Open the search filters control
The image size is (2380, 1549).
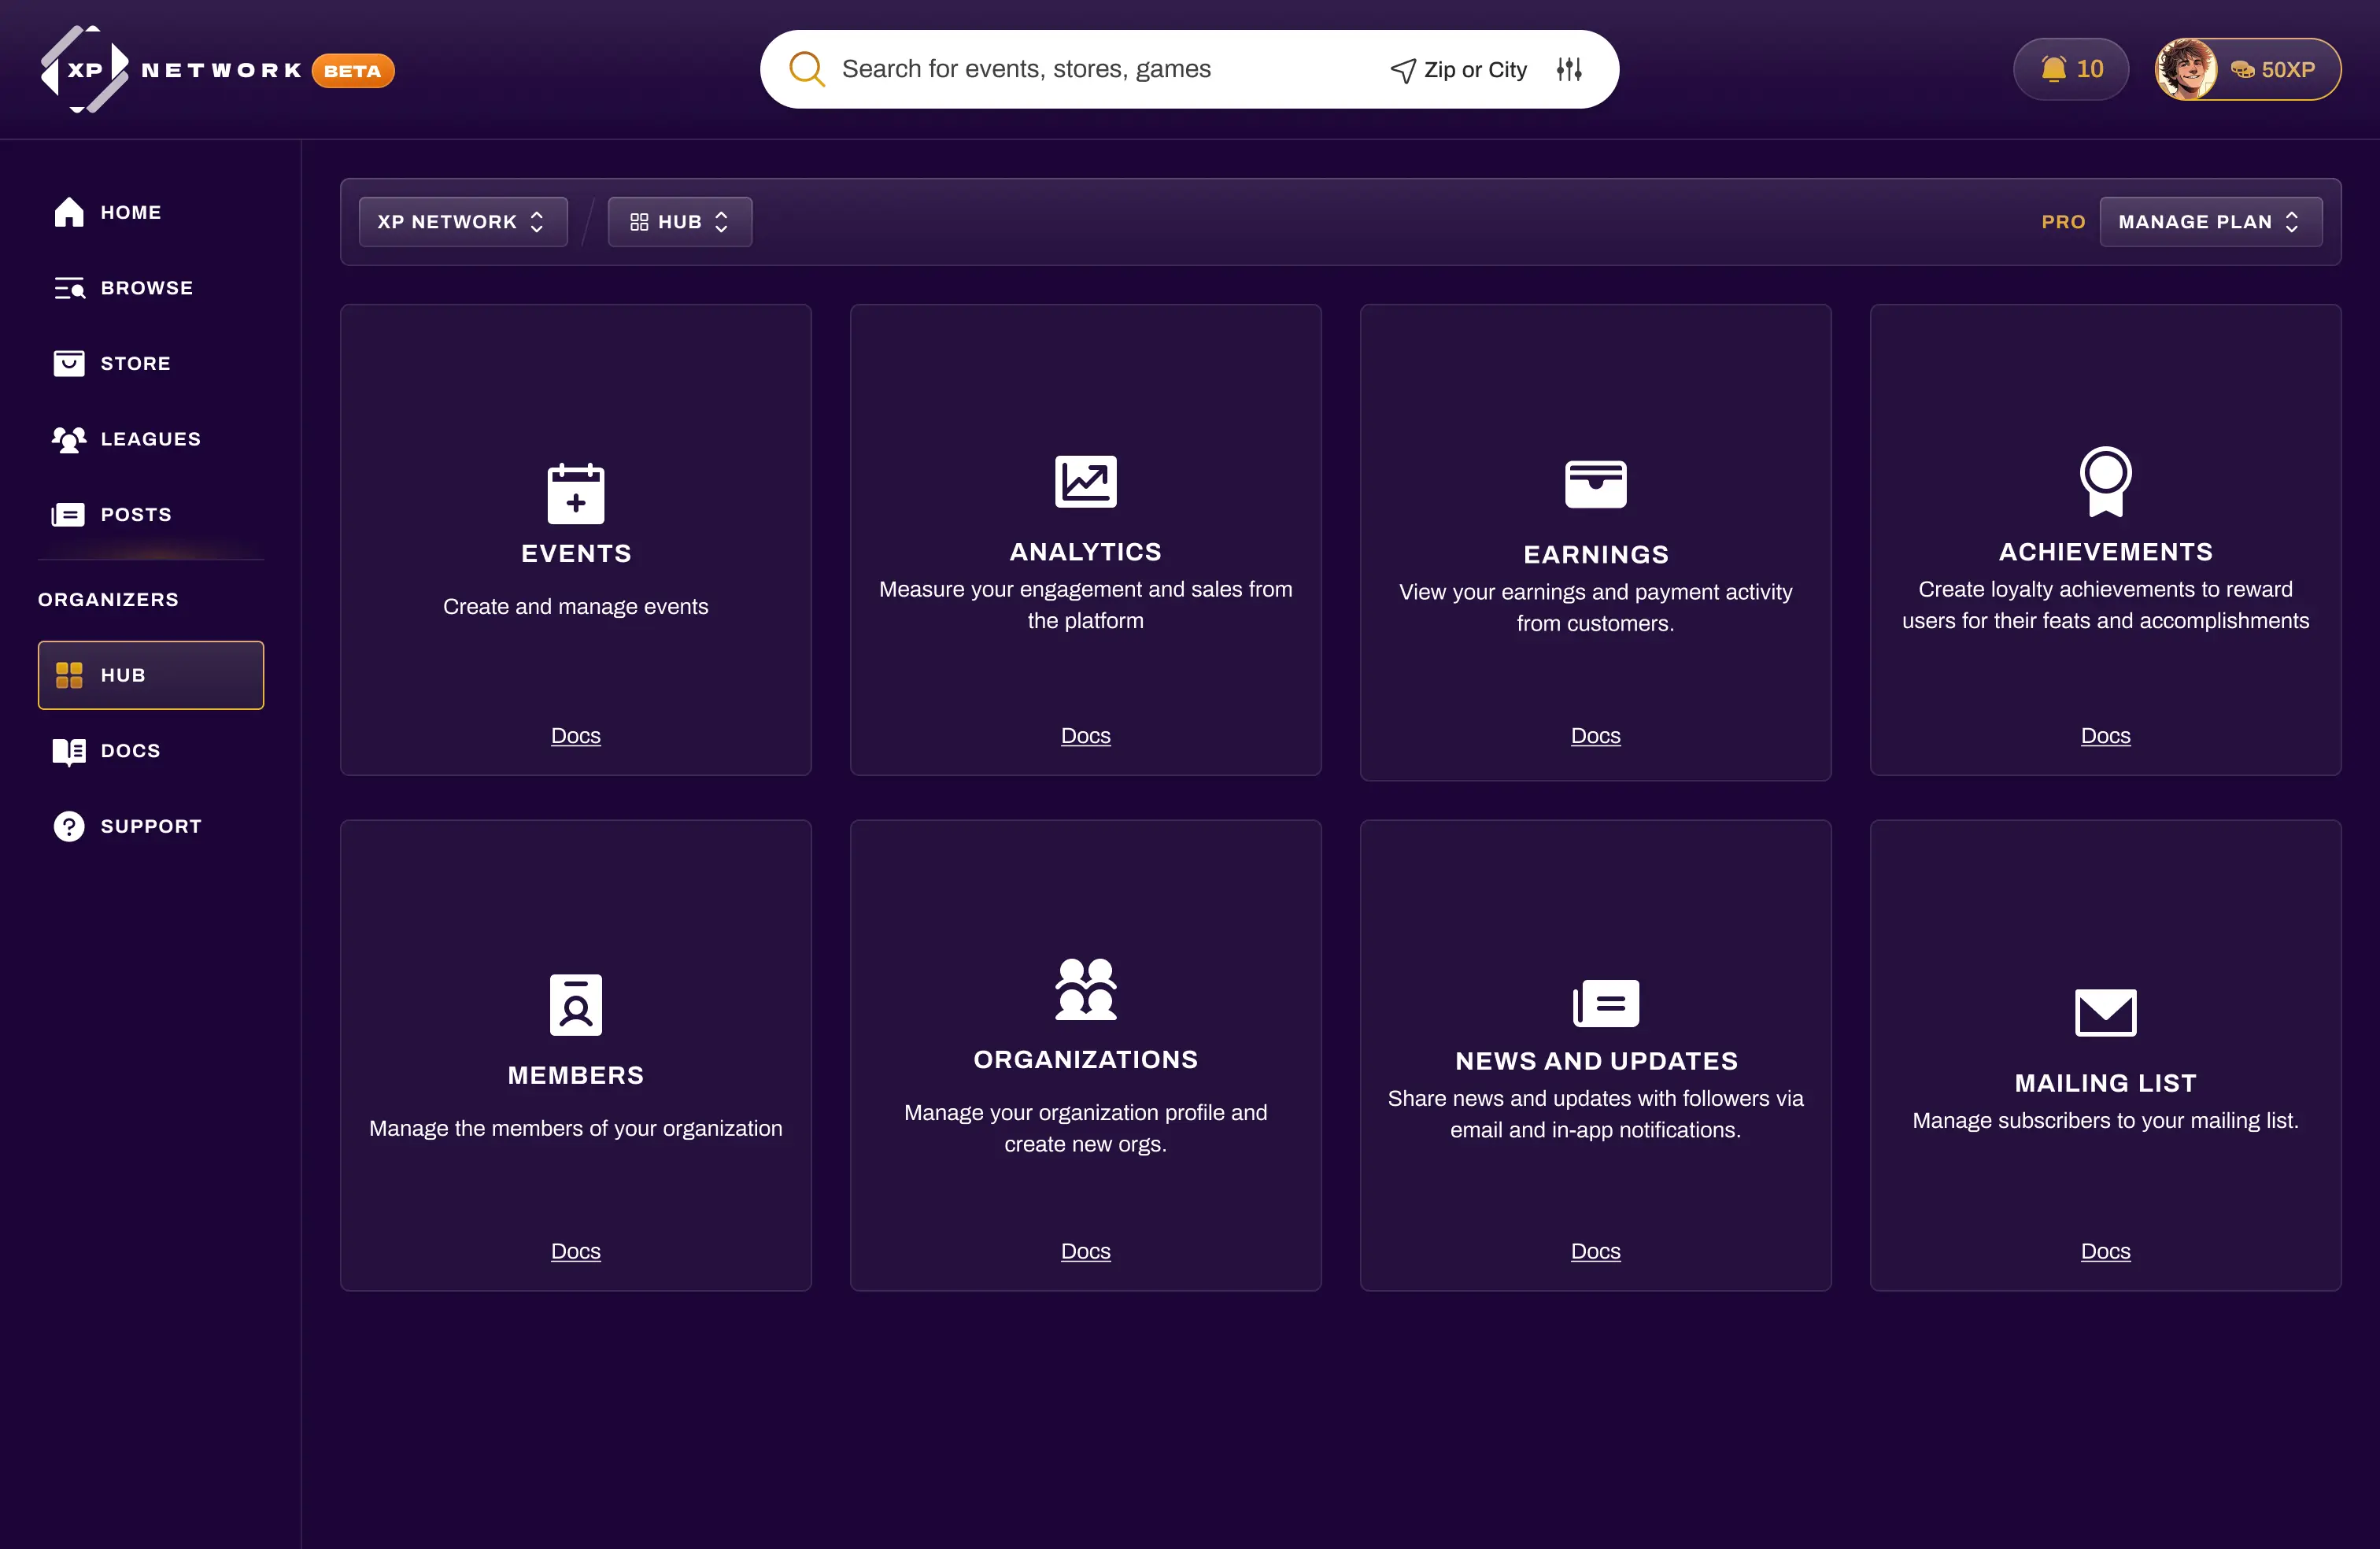(1568, 68)
